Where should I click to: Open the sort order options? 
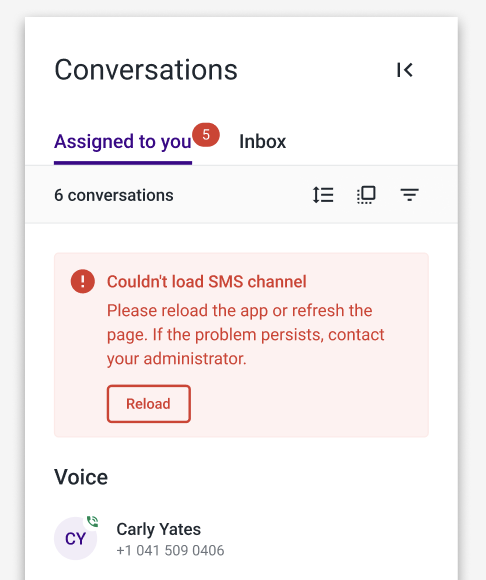pos(323,195)
